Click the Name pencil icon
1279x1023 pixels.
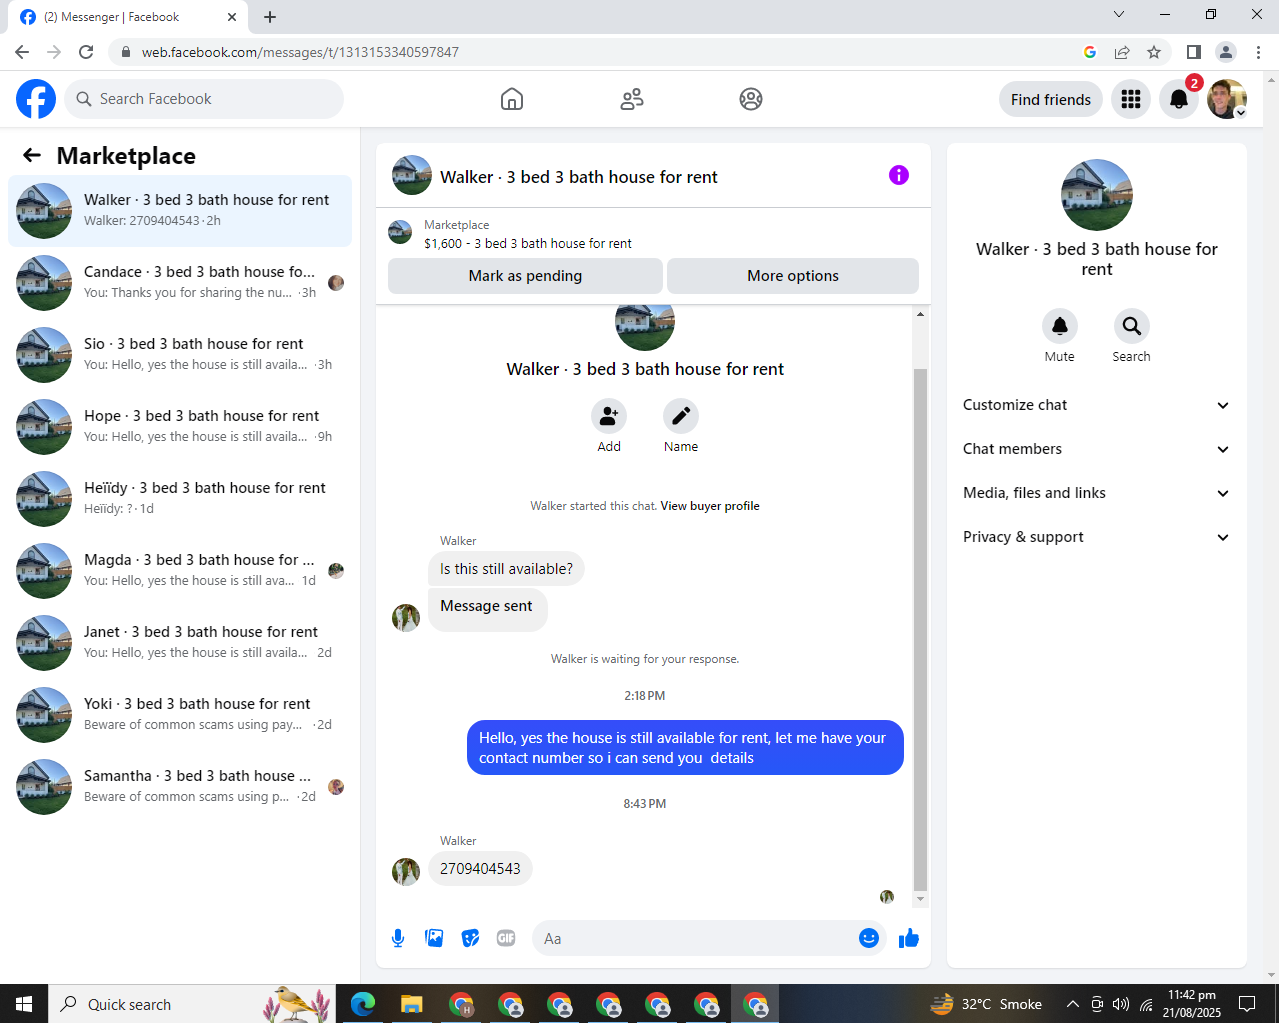pyautogui.click(x=681, y=416)
